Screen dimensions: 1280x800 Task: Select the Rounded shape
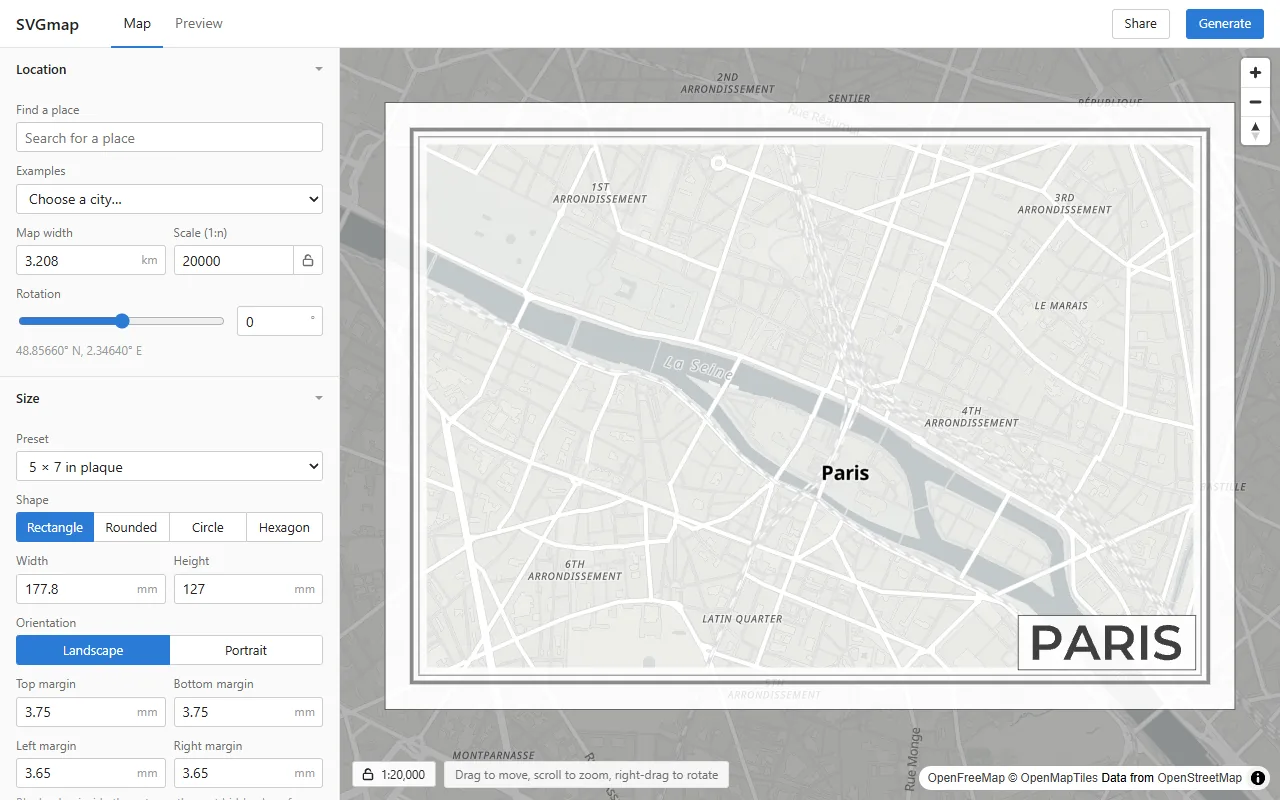click(x=131, y=527)
